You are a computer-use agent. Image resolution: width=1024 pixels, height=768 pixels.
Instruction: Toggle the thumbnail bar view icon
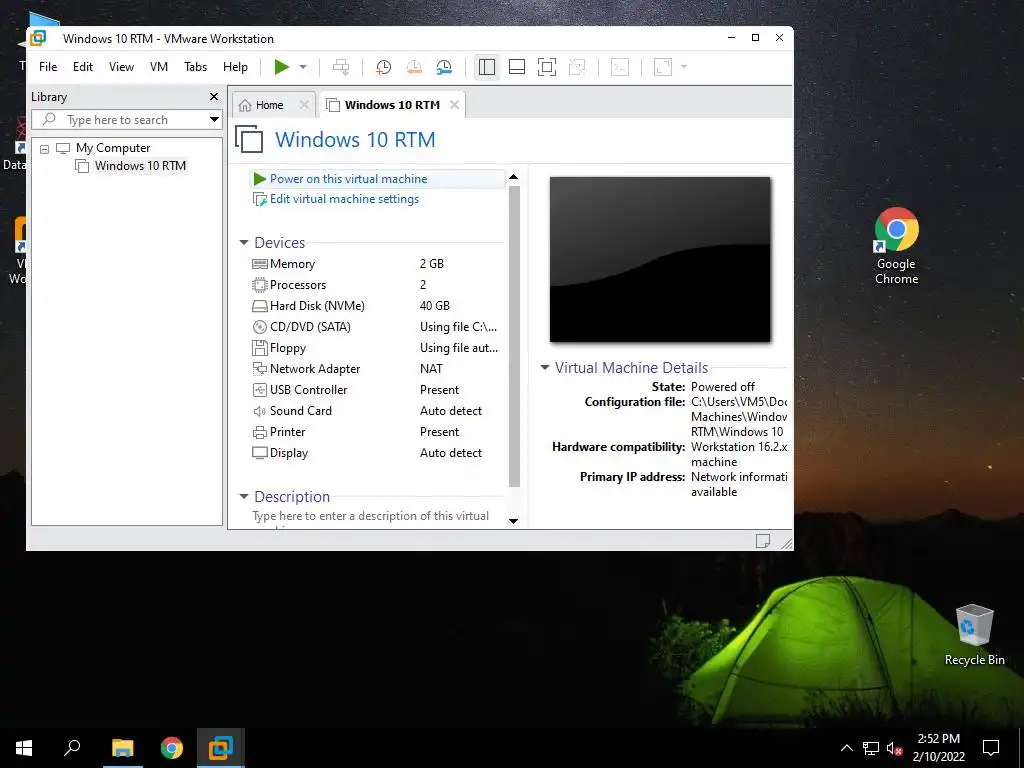tap(517, 67)
